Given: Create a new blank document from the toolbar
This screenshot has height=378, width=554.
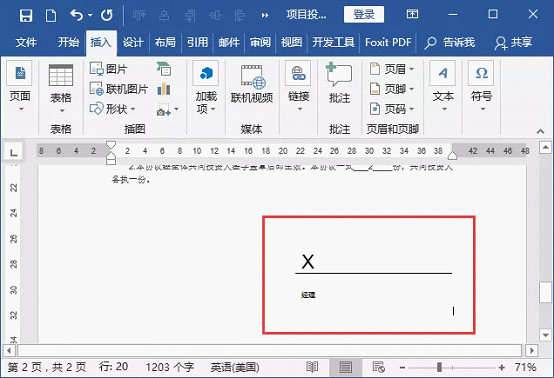Looking at the screenshot, I should (51, 16).
